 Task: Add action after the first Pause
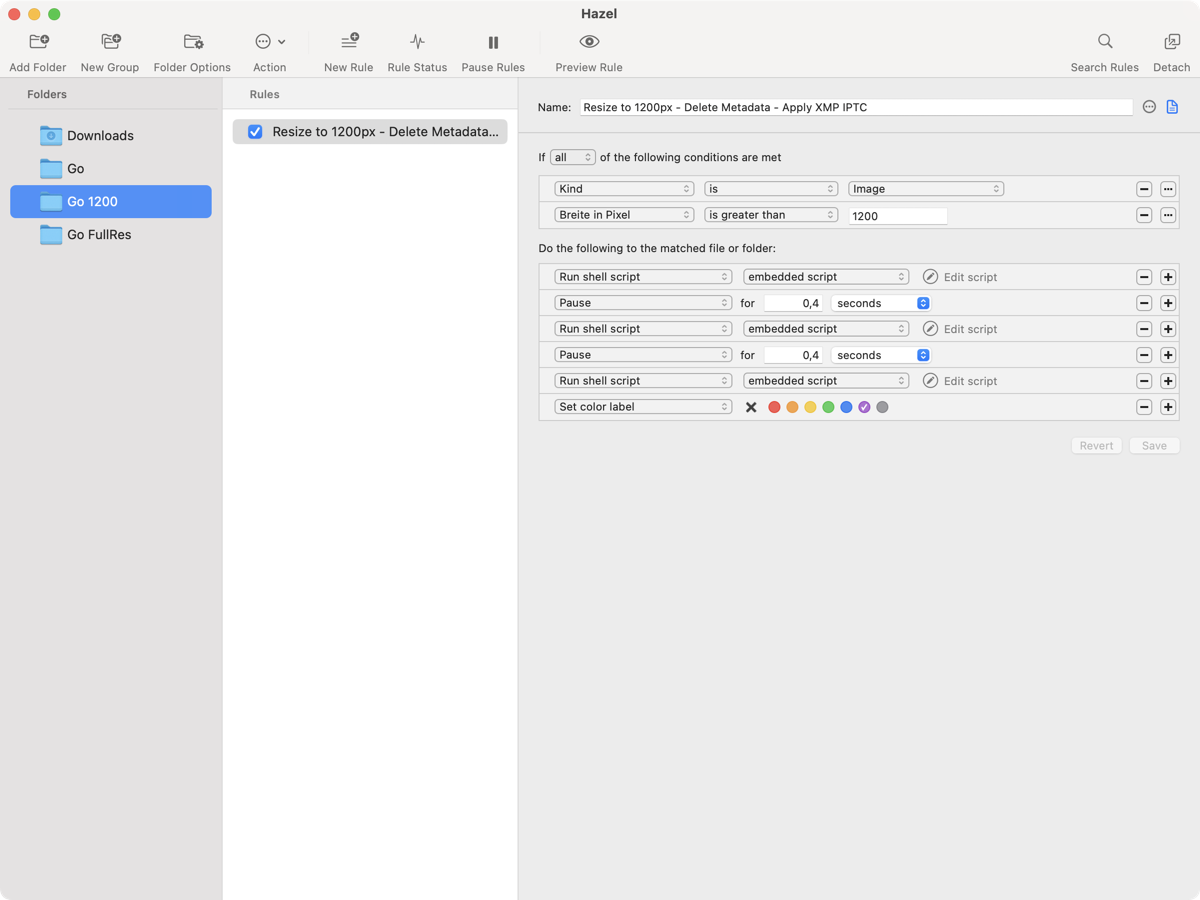click(1168, 303)
